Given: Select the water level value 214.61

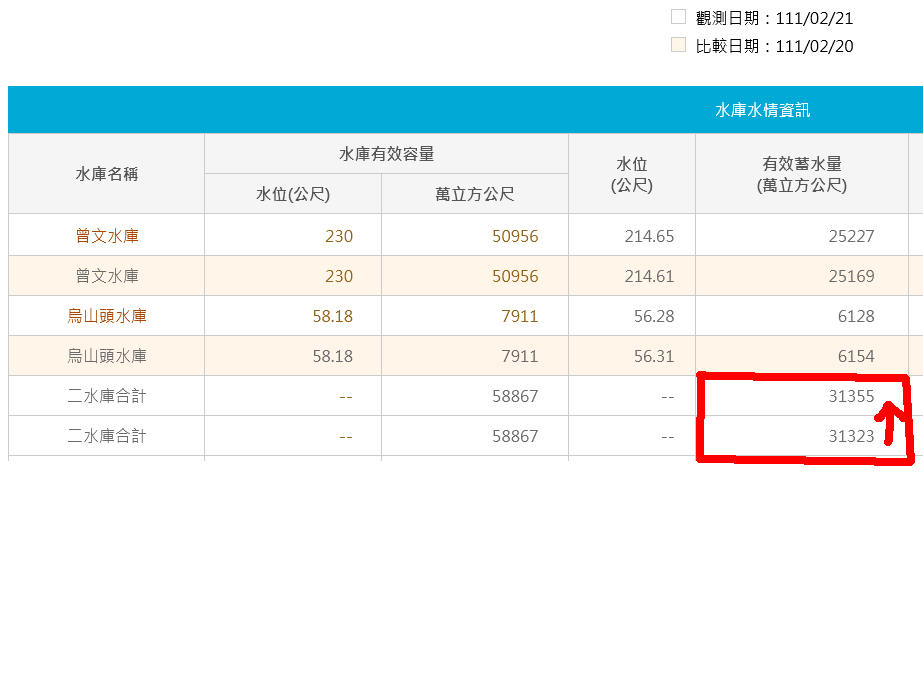Looking at the screenshot, I should (649, 276).
